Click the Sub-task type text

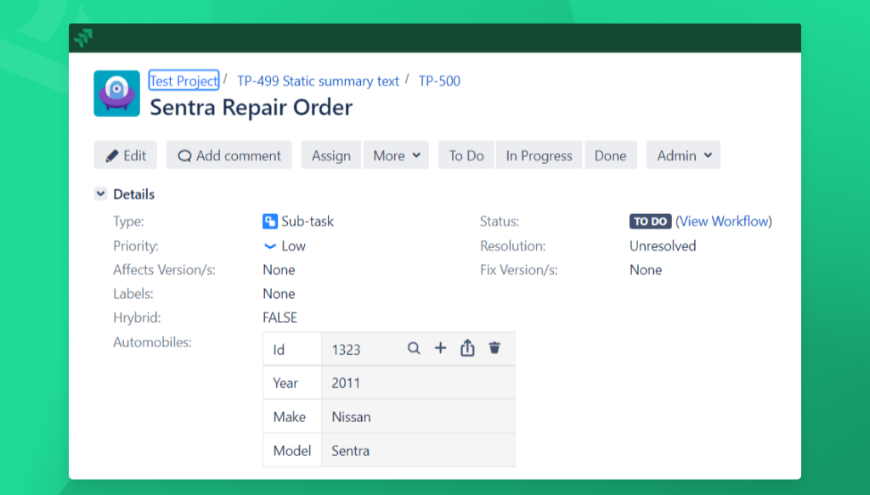[x=307, y=221]
